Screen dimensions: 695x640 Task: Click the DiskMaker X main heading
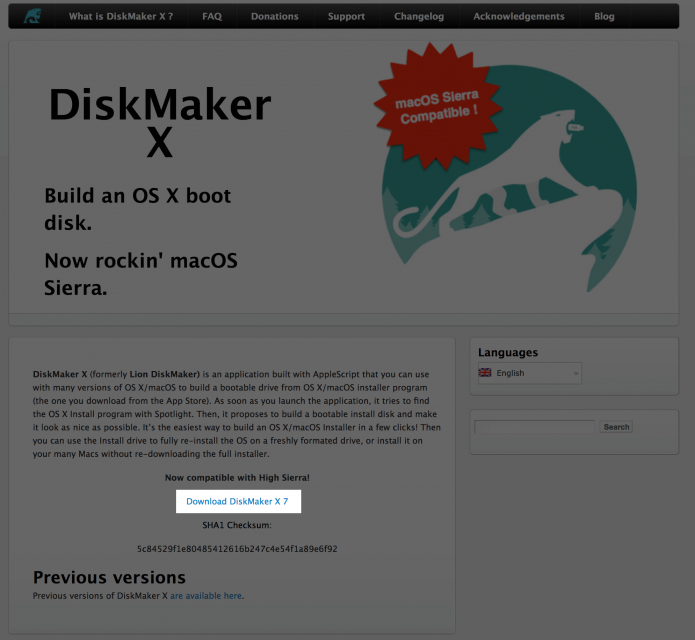point(160,122)
